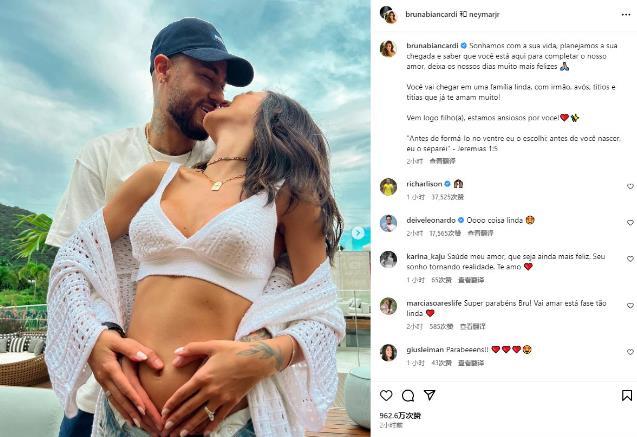Open deiveleonardo username link
Viewport: 637px width, 437px height.
click(431, 220)
